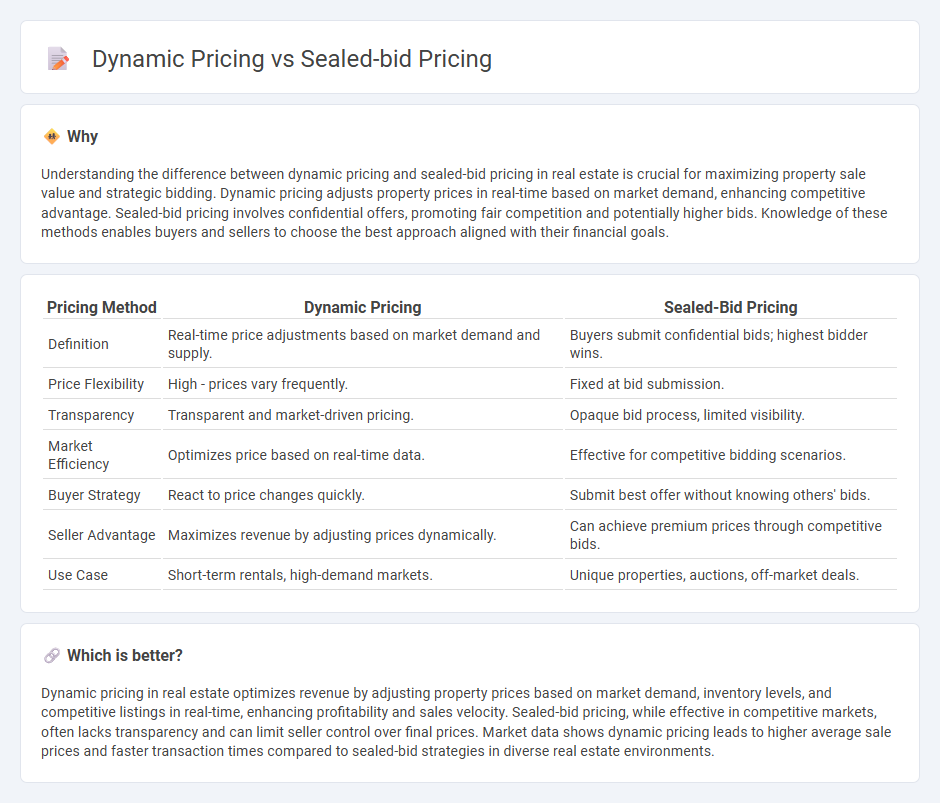The height and width of the screenshot is (803, 940).
Task: Click cell 'React to price changes quickly.'
Action: tap(363, 495)
